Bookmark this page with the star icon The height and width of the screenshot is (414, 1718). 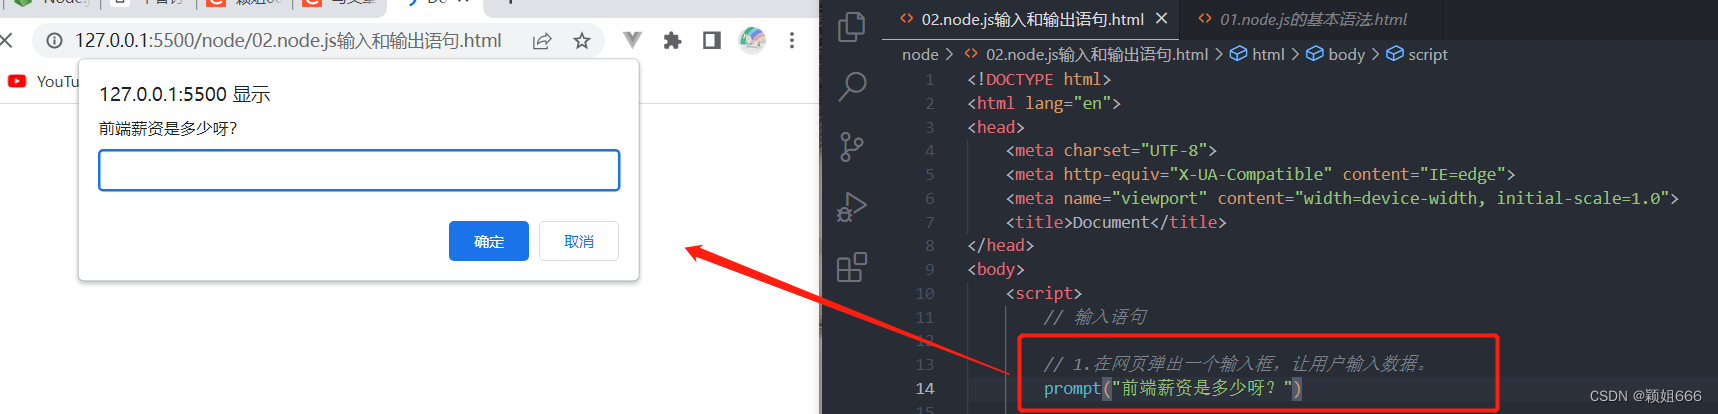[582, 41]
